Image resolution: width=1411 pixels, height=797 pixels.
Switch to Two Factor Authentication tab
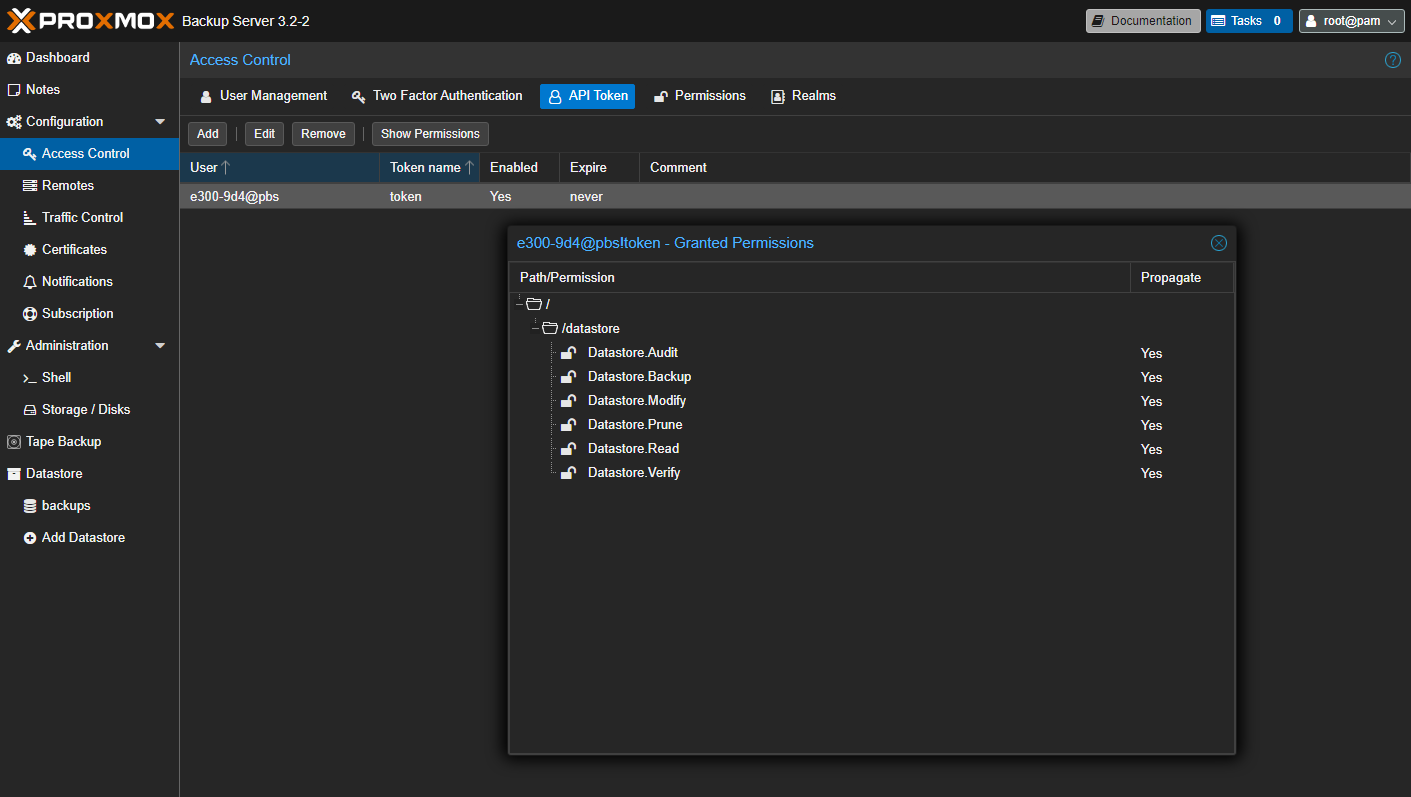tap(437, 96)
